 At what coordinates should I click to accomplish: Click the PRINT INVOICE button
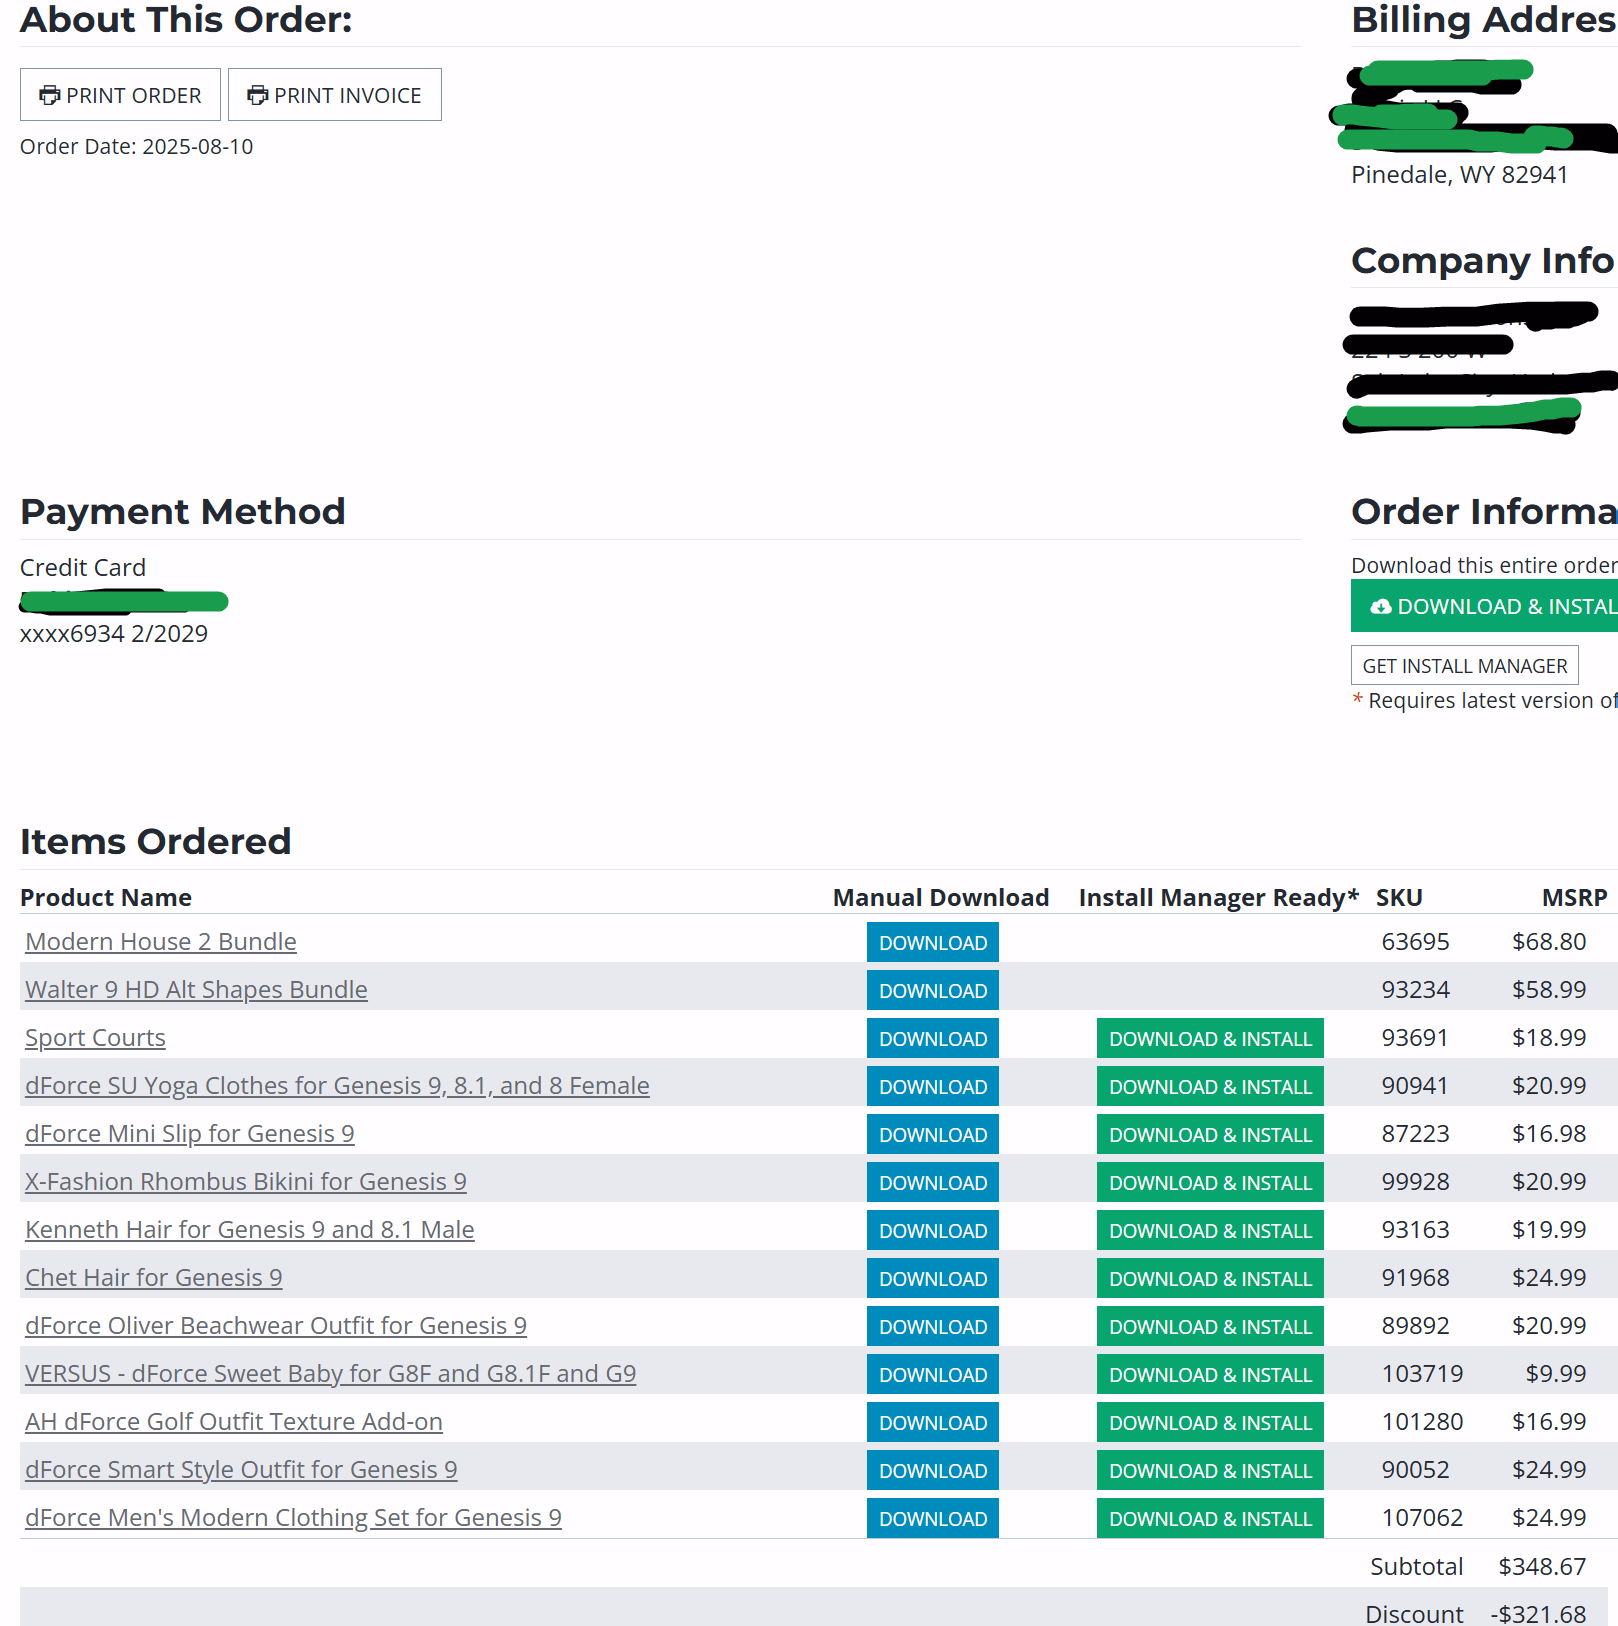click(335, 95)
